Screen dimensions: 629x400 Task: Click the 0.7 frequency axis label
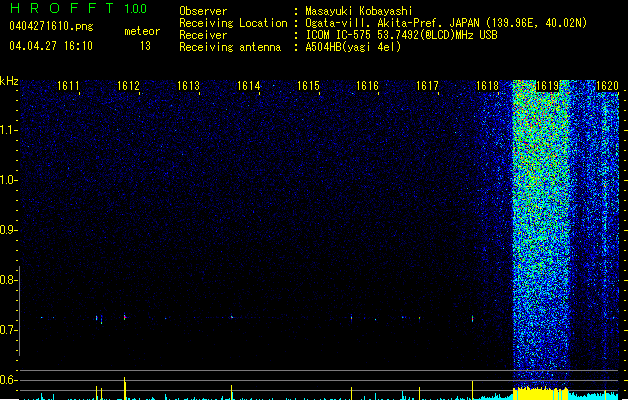click(x=9, y=330)
